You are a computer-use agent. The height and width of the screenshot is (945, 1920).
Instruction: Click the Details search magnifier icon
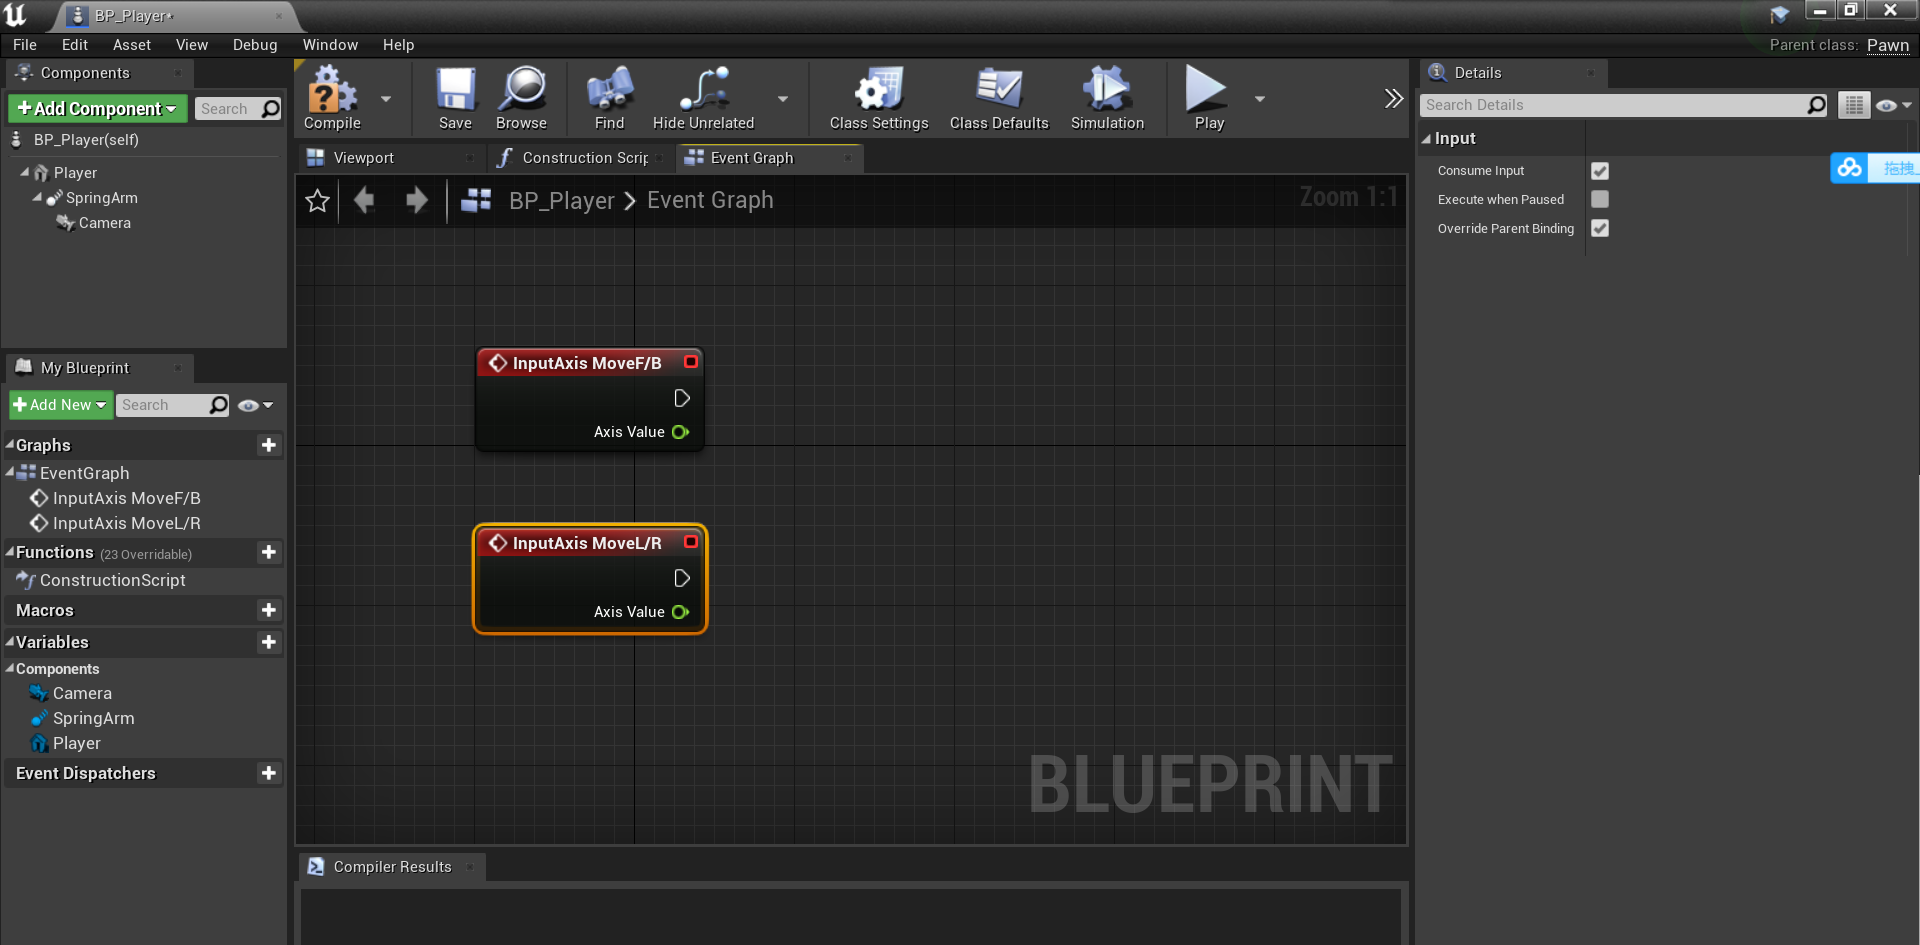tap(1816, 105)
